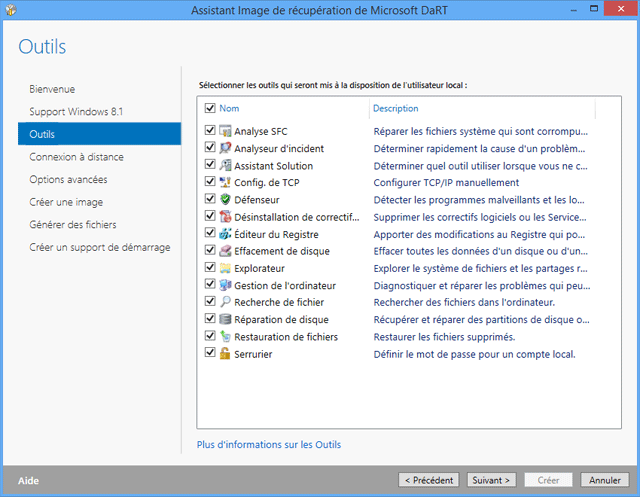Click the Effacement de disque icon

pos(225,251)
